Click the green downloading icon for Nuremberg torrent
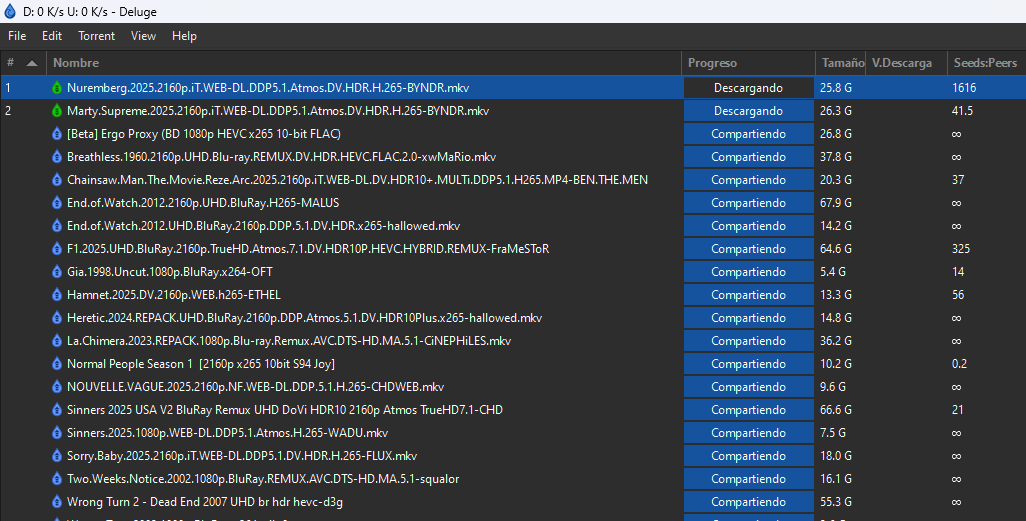 [57, 88]
